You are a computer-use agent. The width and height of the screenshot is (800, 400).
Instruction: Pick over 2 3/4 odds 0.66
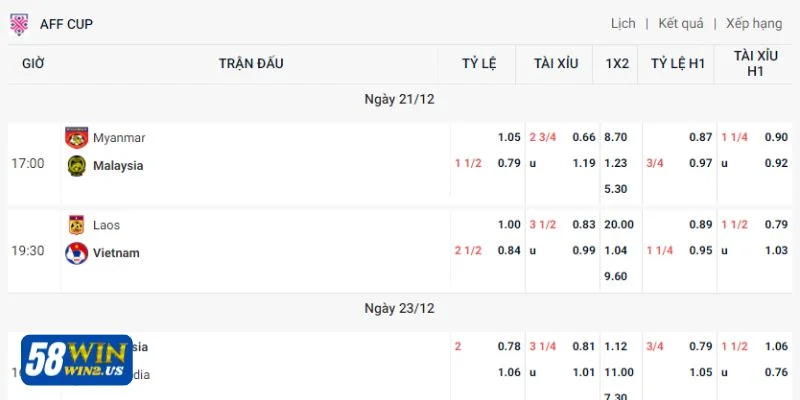pos(584,137)
